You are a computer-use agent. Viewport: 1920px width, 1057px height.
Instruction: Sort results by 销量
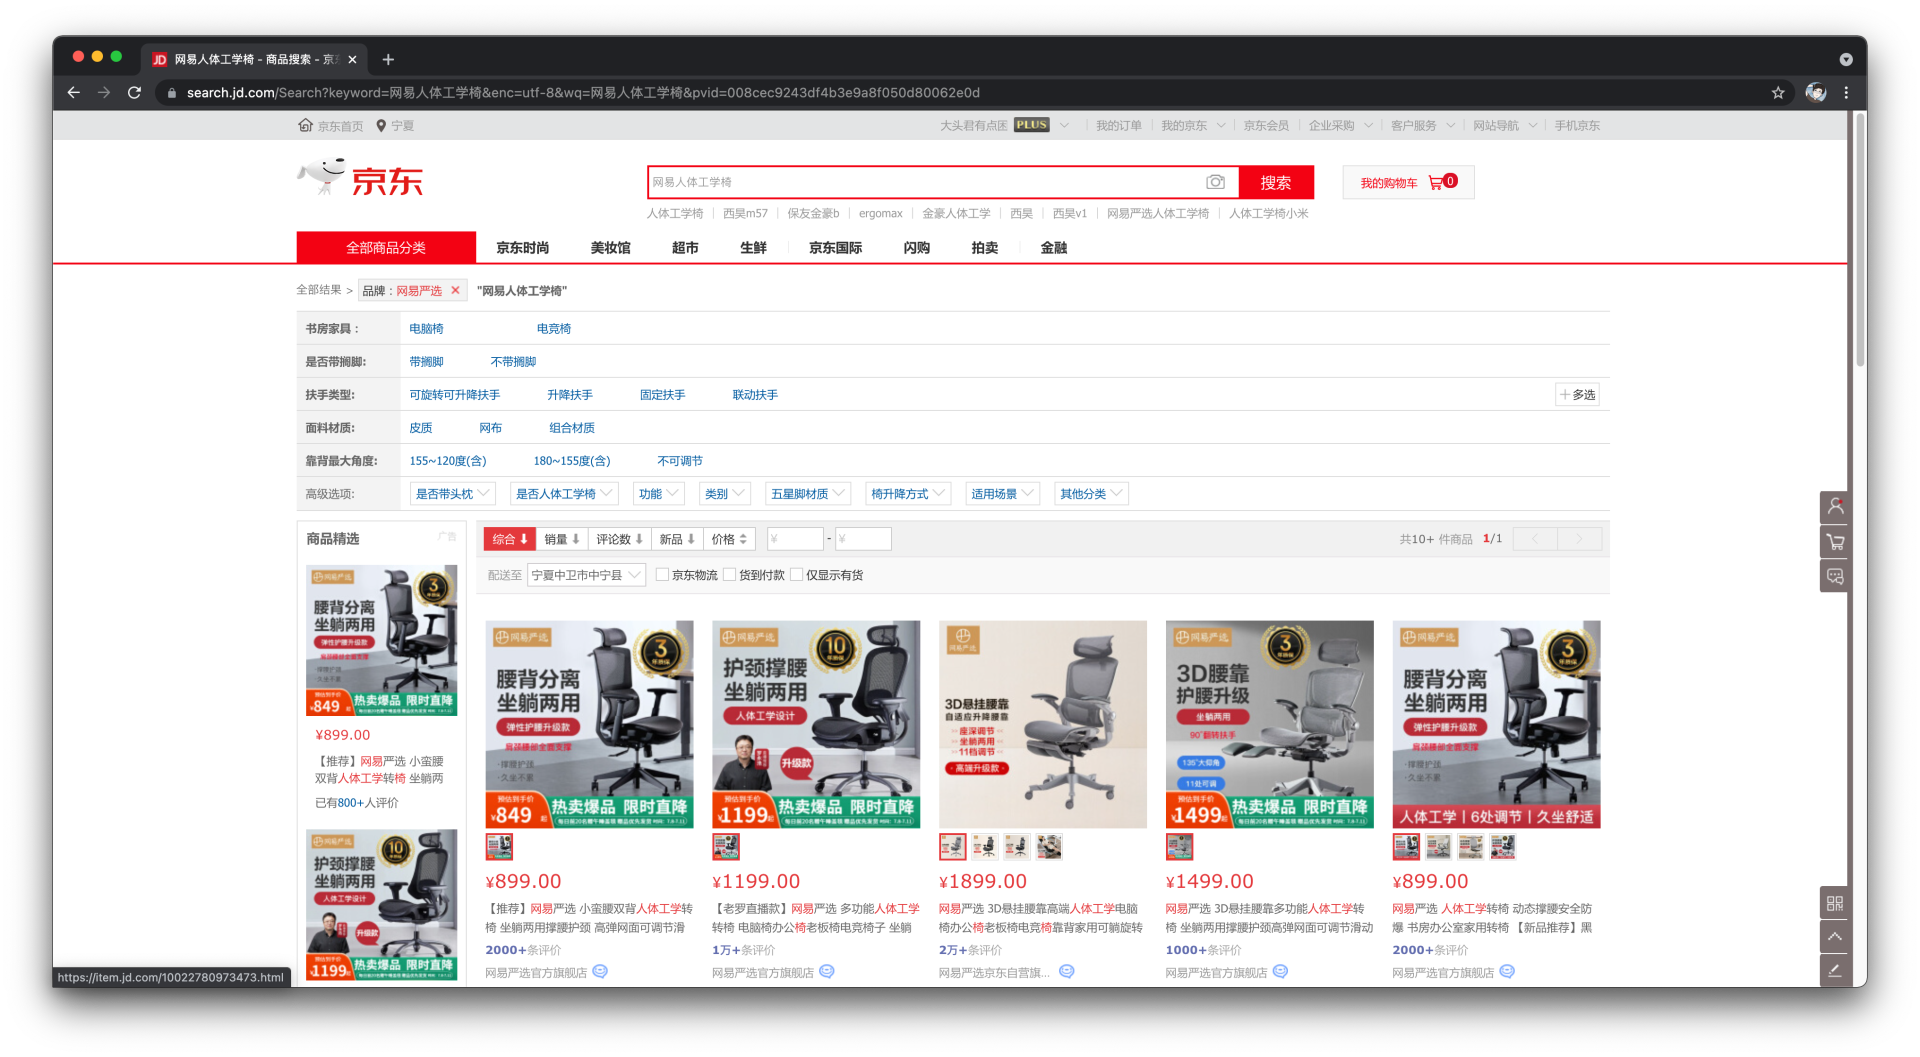562,539
